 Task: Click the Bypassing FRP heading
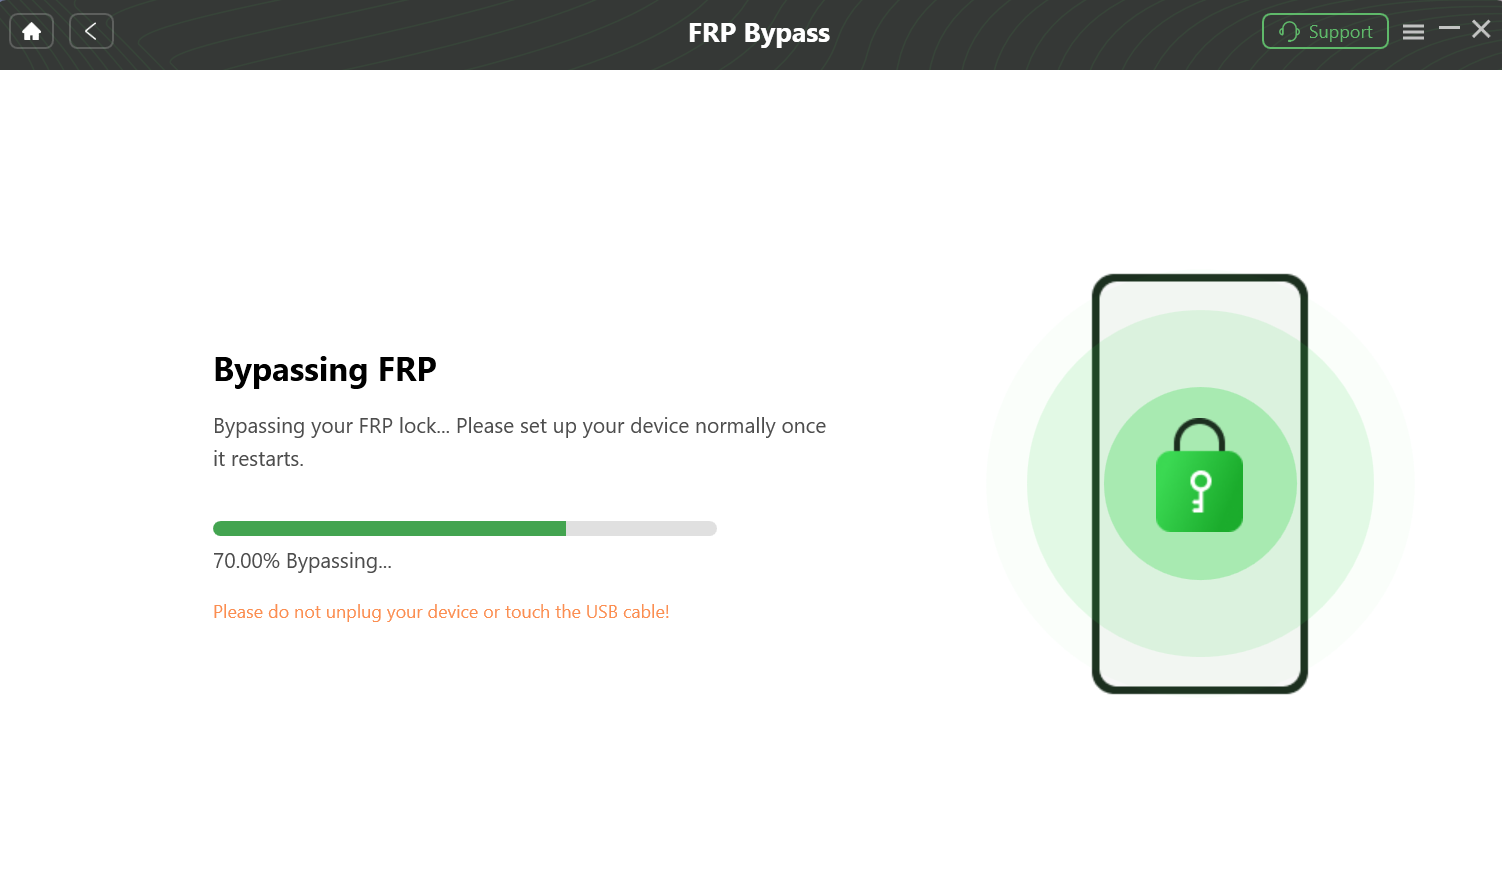[324, 369]
